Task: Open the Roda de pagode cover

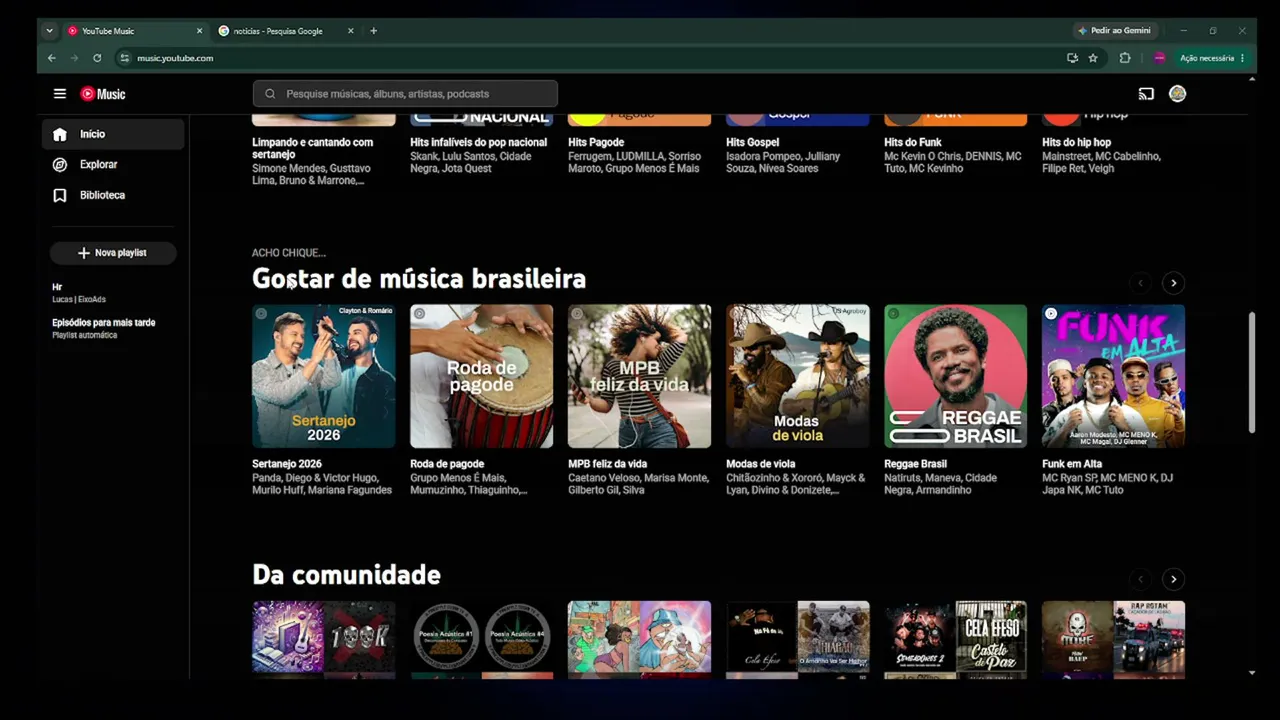Action: [482, 376]
